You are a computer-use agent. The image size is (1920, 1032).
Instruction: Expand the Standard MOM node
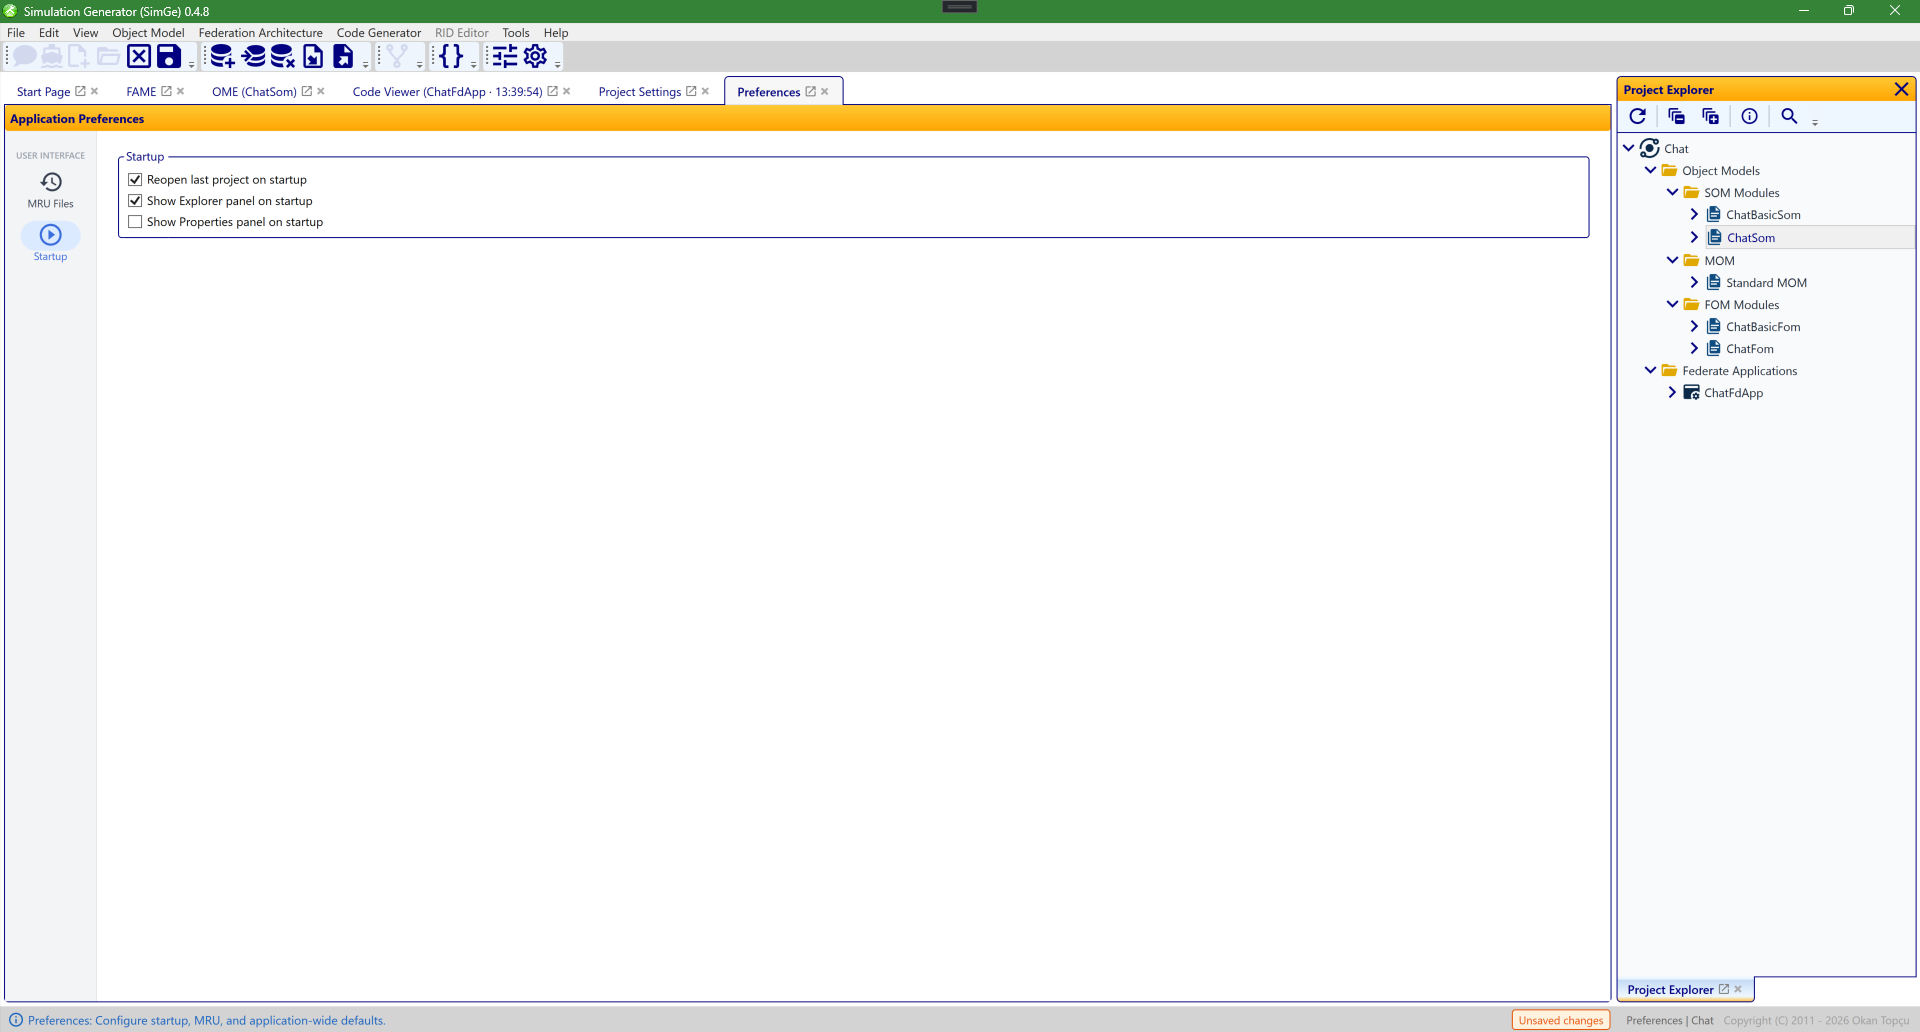tap(1694, 282)
